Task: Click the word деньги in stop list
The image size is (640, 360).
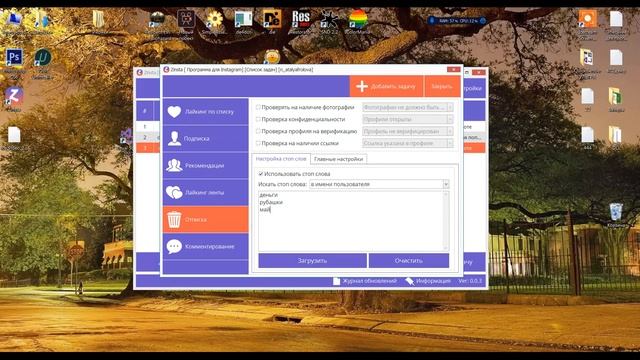Action: point(269,195)
